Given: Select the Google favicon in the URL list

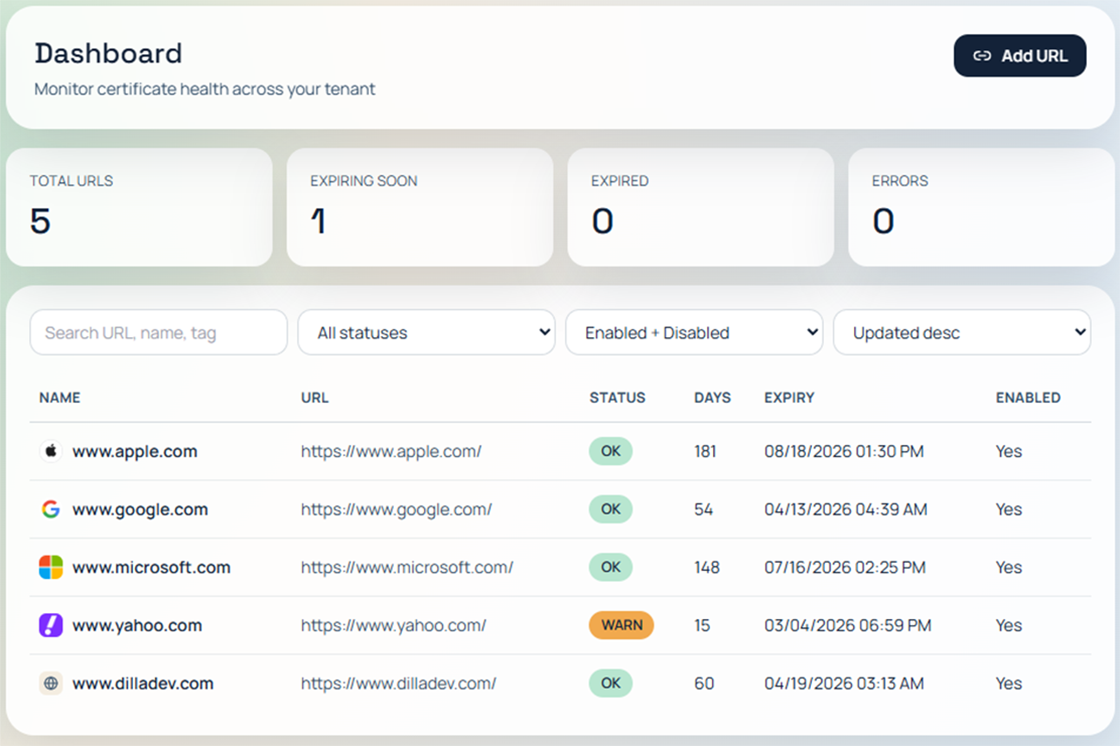Looking at the screenshot, I should click(51, 509).
